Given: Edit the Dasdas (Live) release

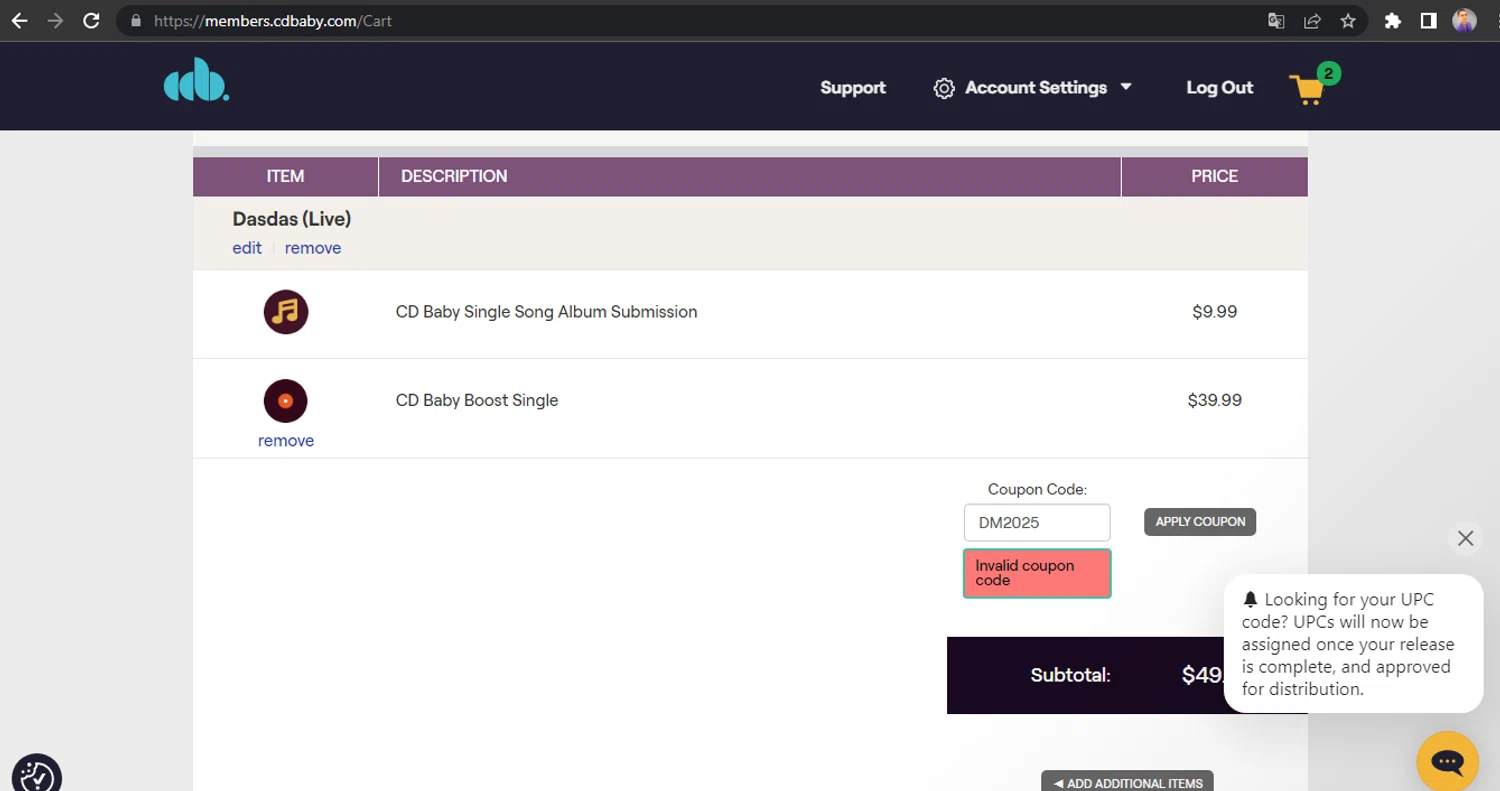Looking at the screenshot, I should tap(247, 248).
